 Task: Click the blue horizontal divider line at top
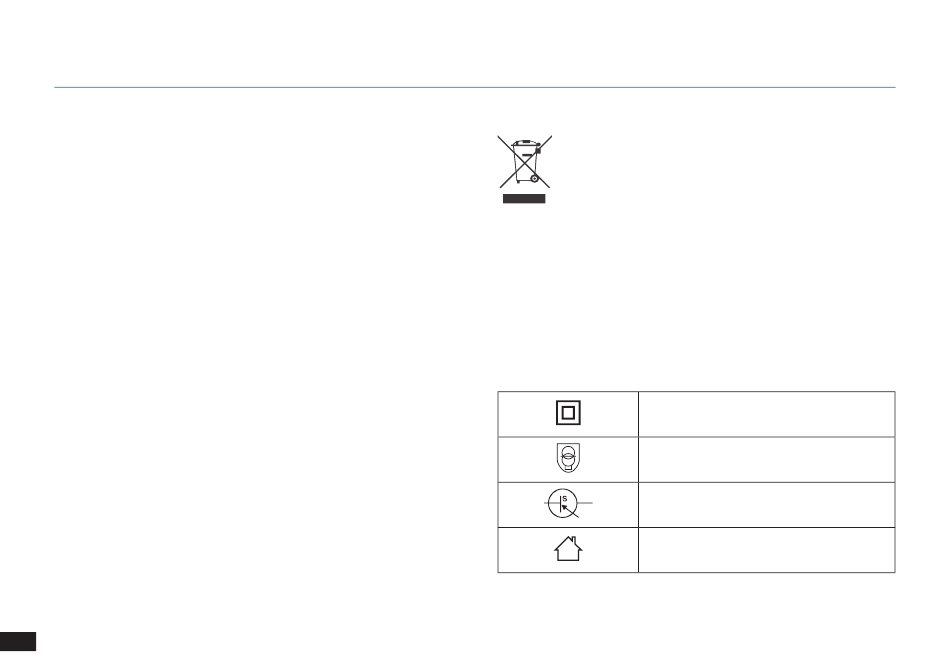point(475,87)
